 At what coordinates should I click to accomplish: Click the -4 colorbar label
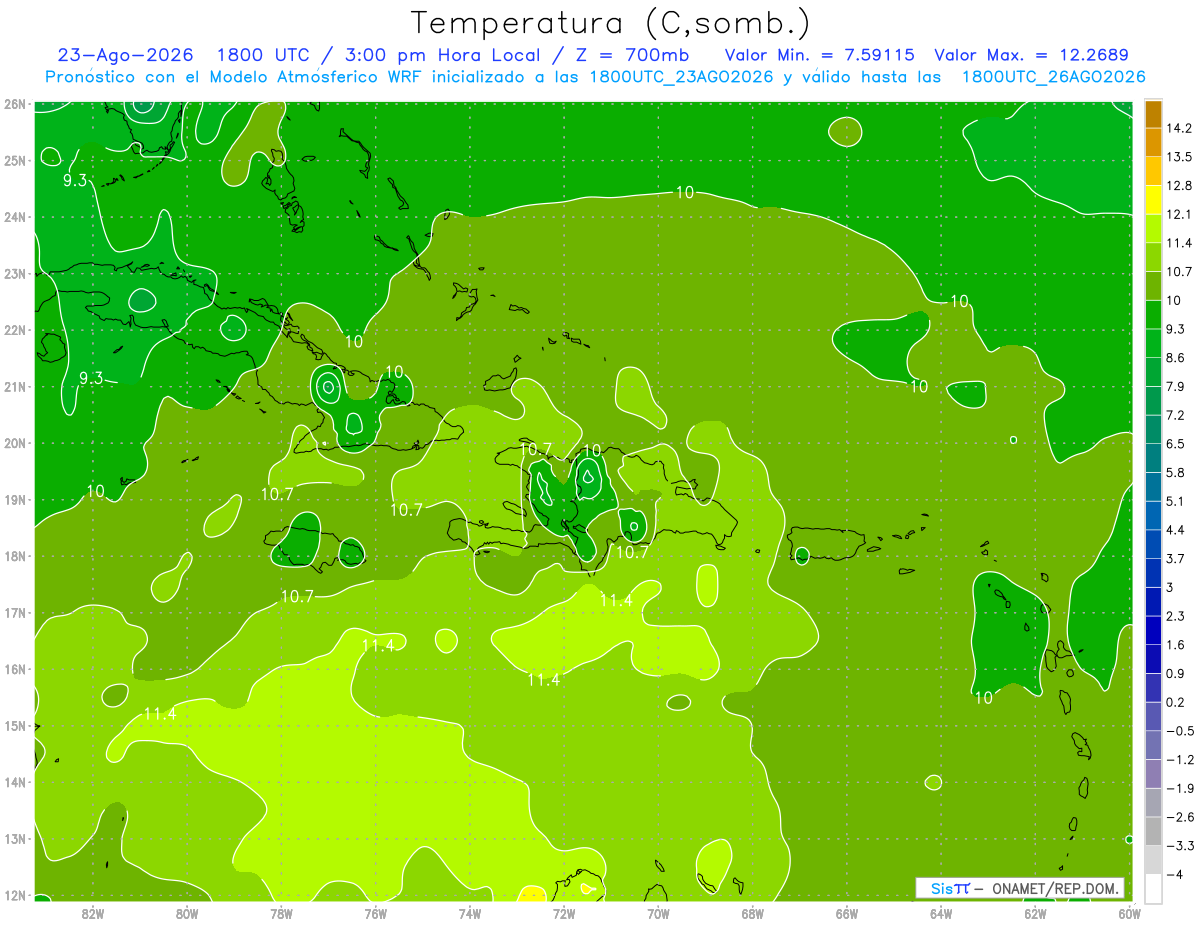tap(1174, 874)
